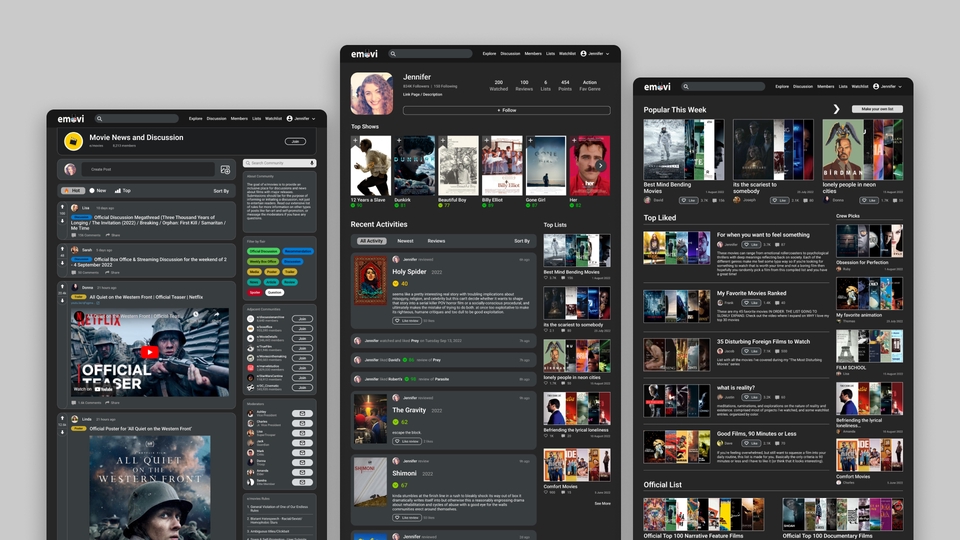Upvote Sarah's Box Office discussion post
The image size is (960, 540).
[62, 249]
